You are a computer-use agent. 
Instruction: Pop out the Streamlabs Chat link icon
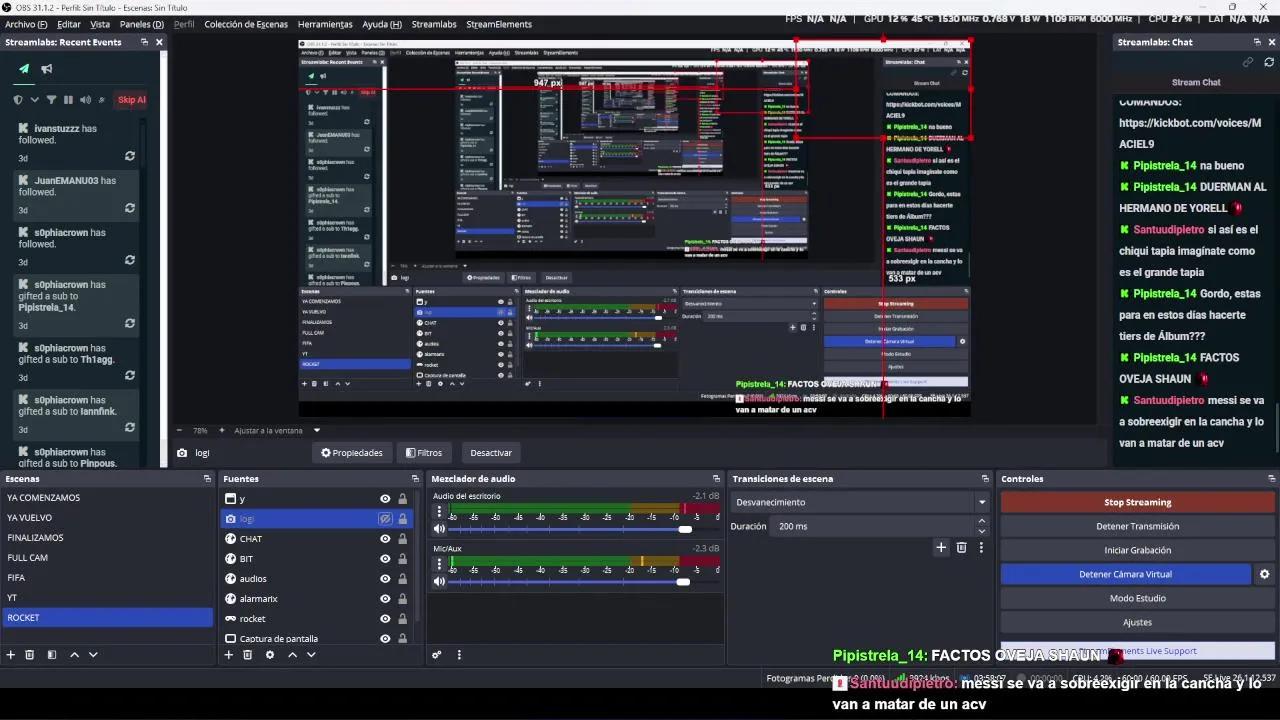pyautogui.click(x=1248, y=62)
